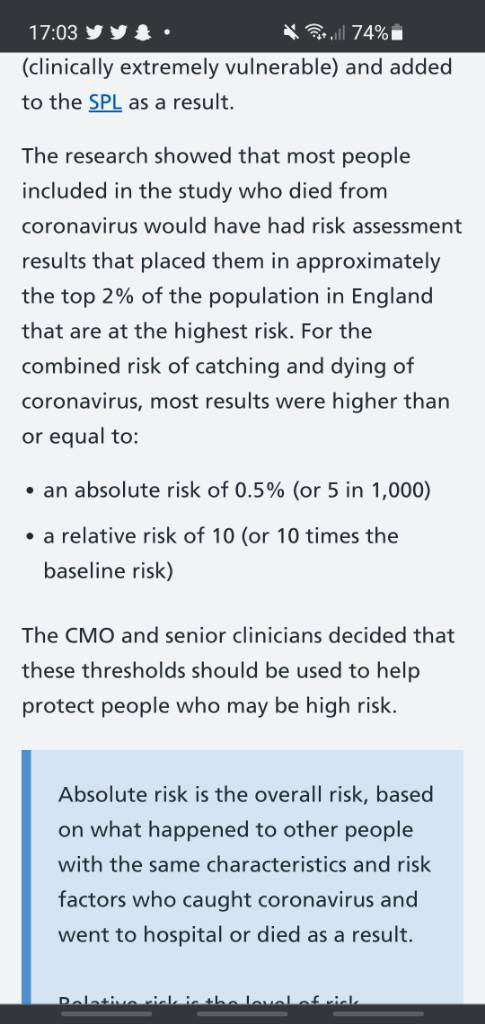485x1024 pixels.
Task: Tap the paragraph starting 'The research showed'
Action: pyautogui.click(x=242, y=296)
